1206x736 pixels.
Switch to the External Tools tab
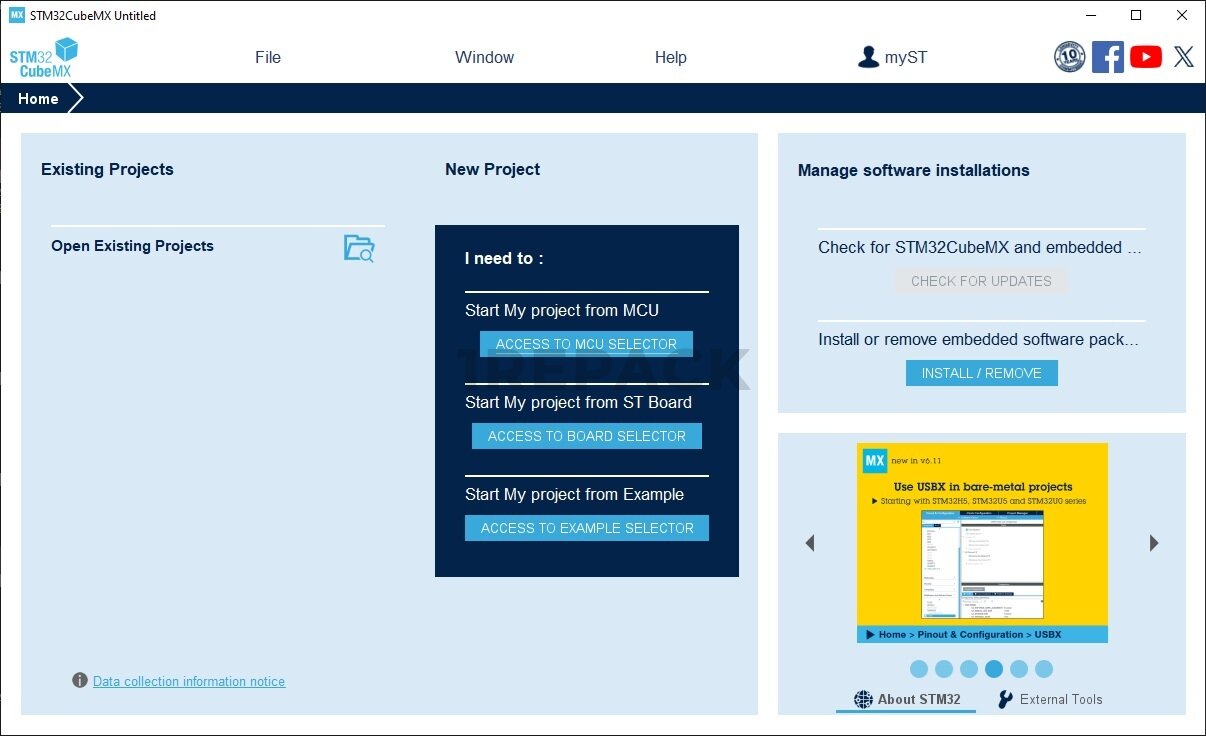pyautogui.click(x=1050, y=699)
